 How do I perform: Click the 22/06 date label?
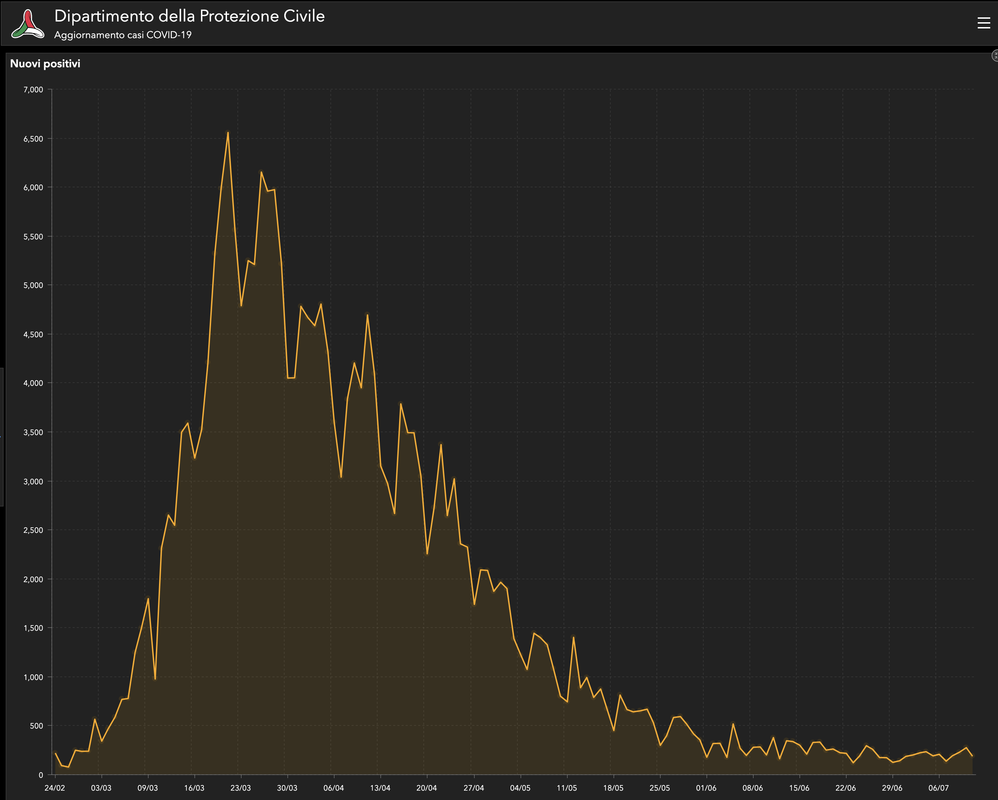click(x=845, y=788)
